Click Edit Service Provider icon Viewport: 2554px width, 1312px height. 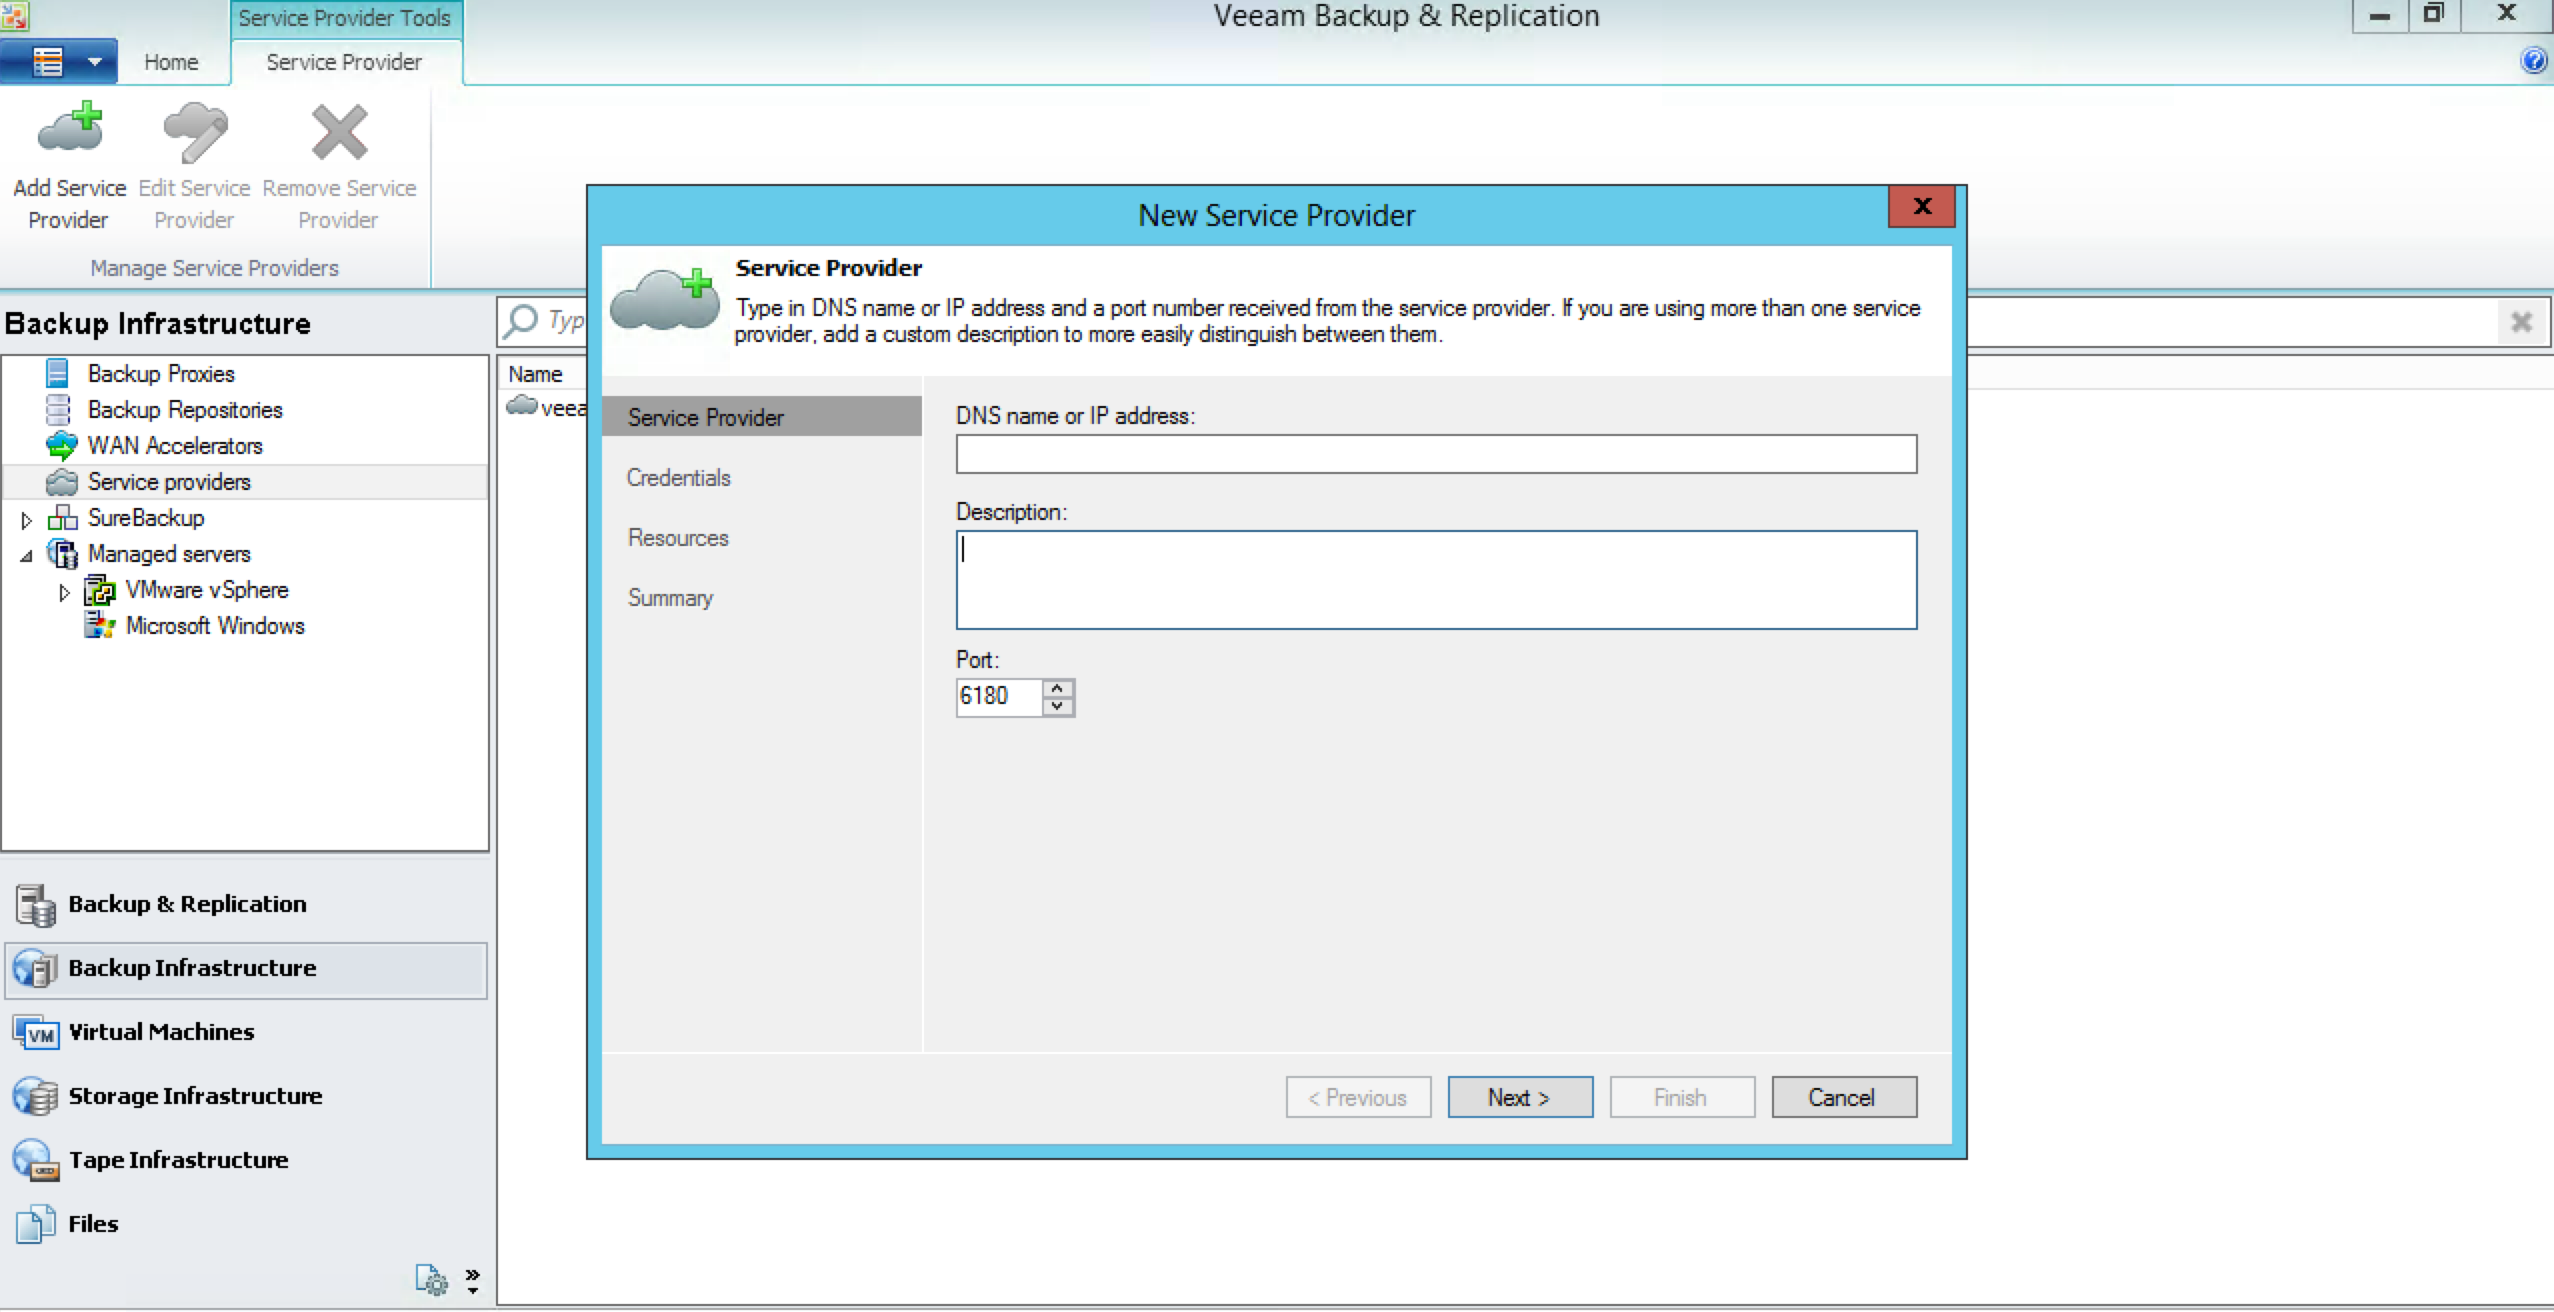195,131
